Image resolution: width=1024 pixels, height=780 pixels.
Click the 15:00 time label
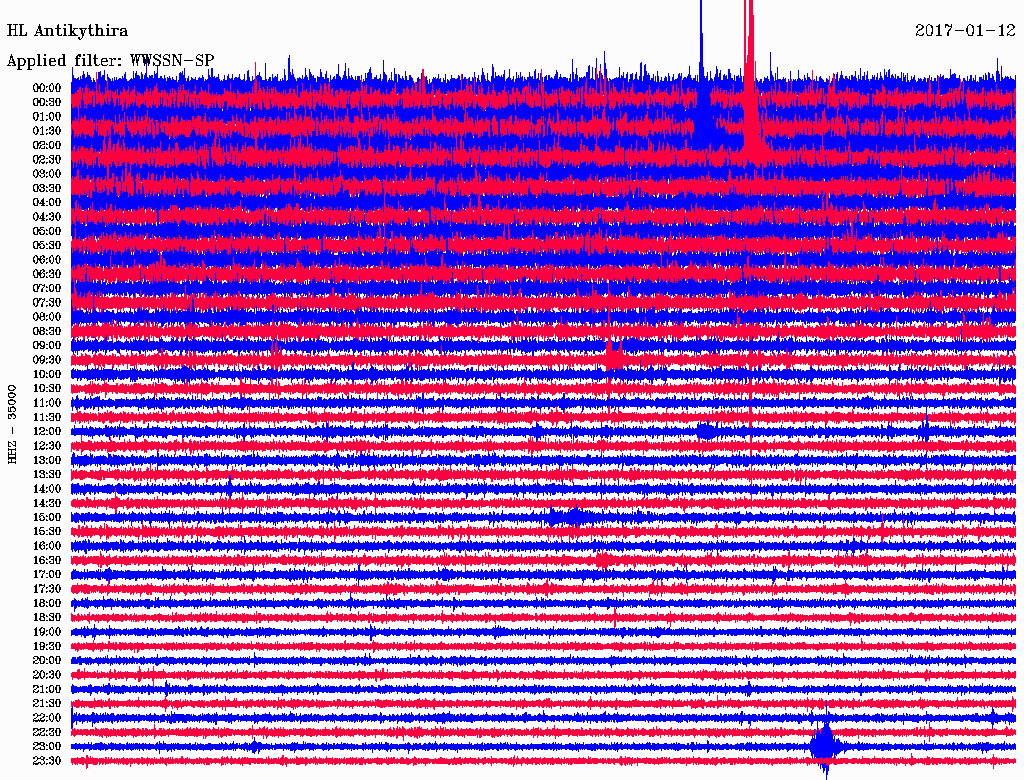[x=47, y=517]
